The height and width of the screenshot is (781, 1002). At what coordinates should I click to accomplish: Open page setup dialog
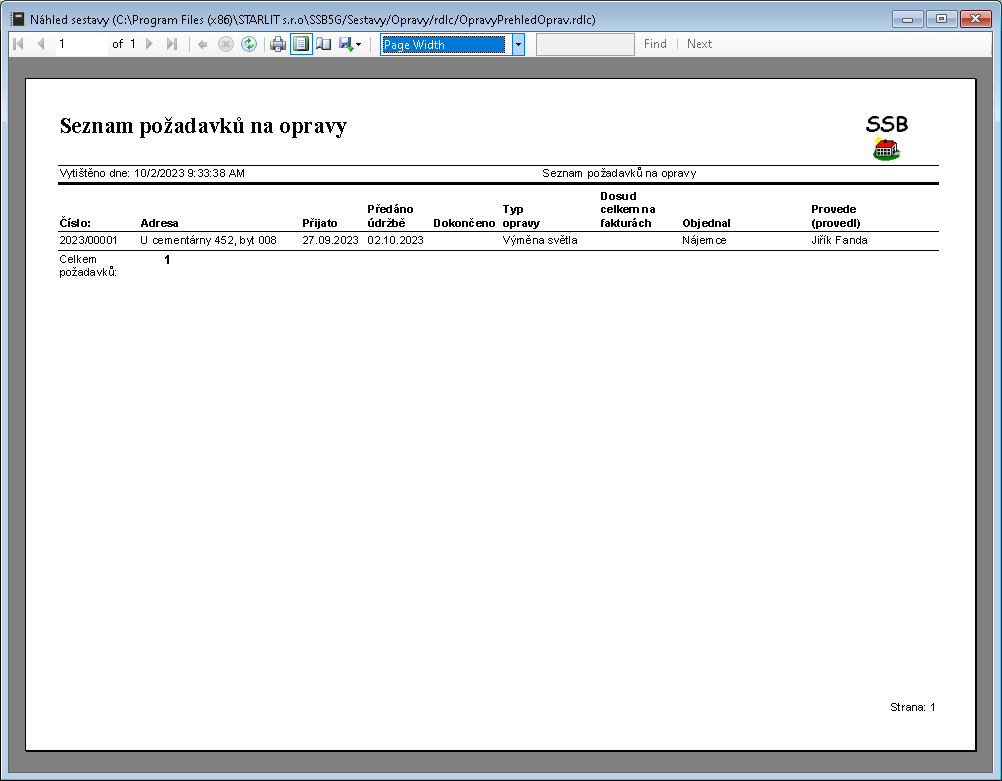[x=324, y=44]
